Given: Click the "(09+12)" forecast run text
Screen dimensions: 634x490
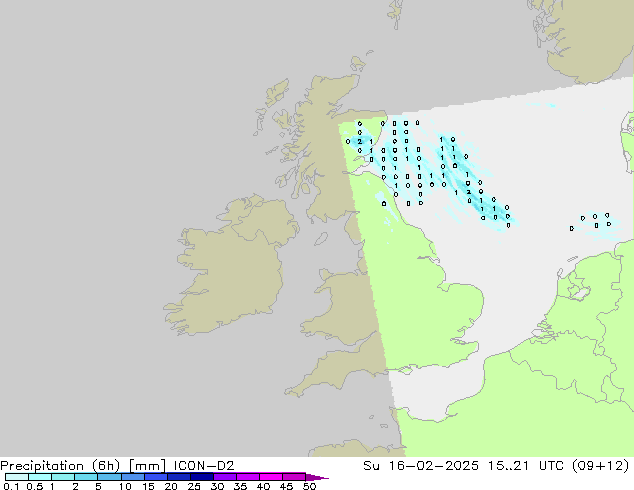Looking at the screenshot, I should [602, 466].
